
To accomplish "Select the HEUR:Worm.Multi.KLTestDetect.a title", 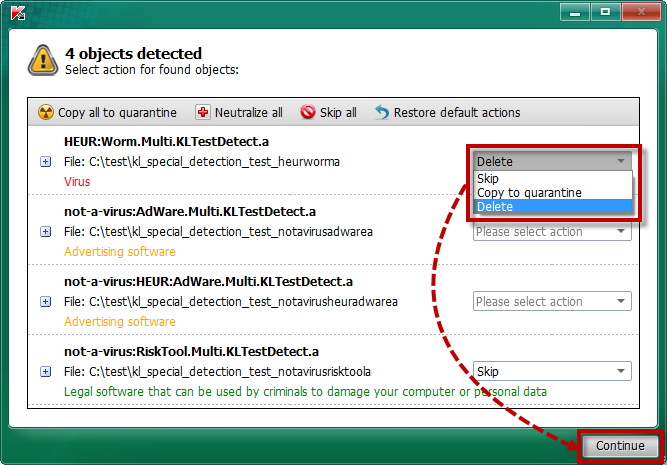I will click(x=166, y=142).
